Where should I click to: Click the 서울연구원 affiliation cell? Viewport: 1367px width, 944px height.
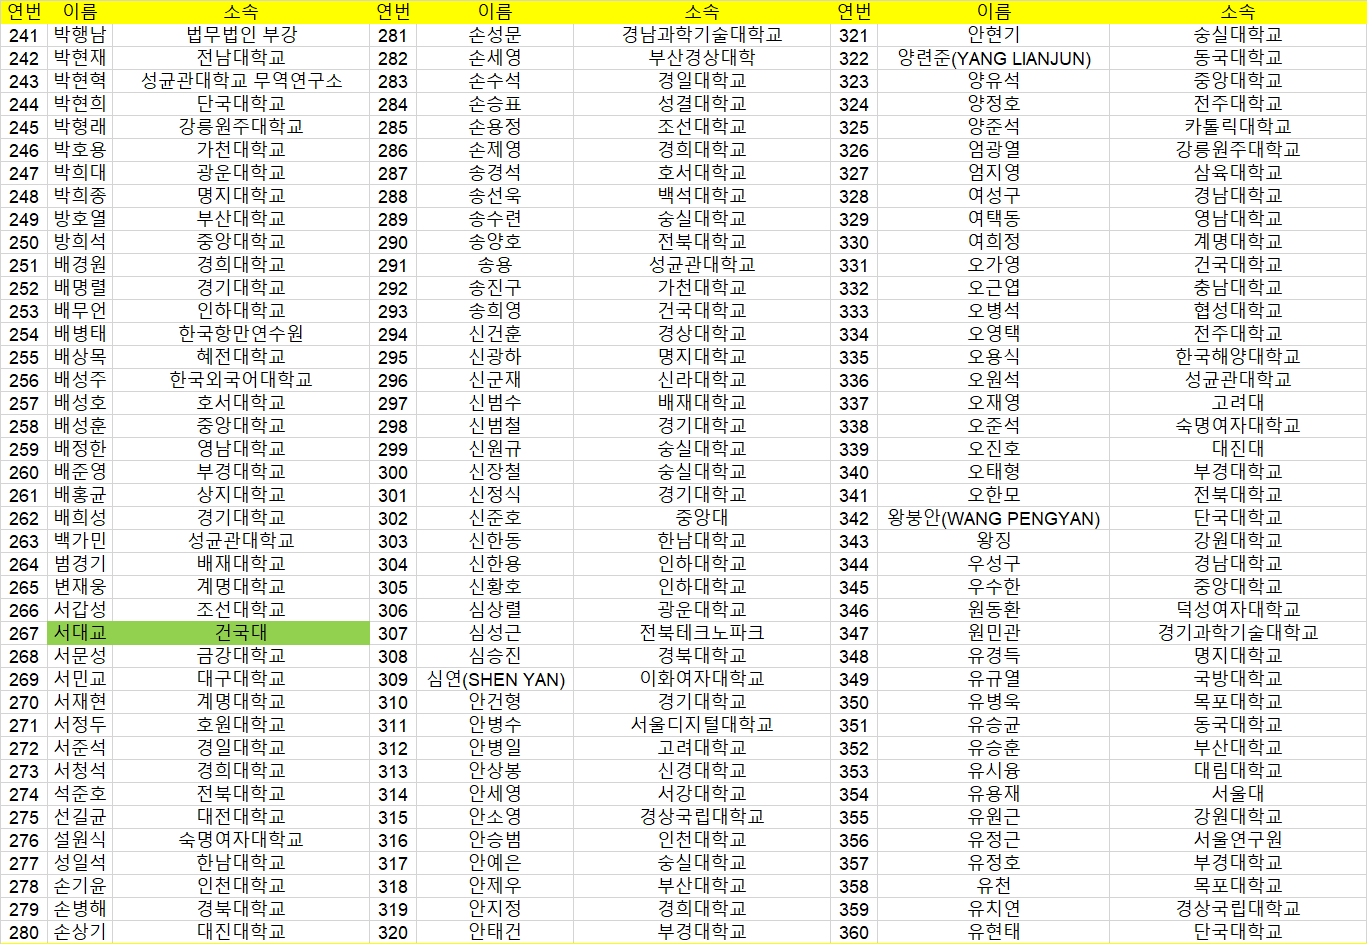click(1237, 840)
